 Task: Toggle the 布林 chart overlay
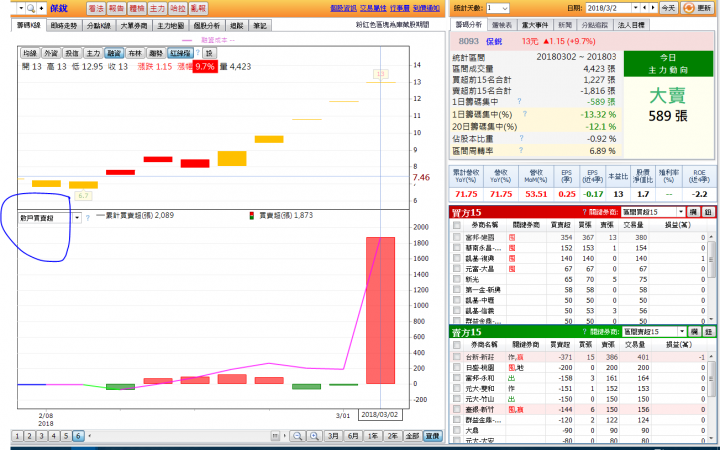(x=135, y=53)
